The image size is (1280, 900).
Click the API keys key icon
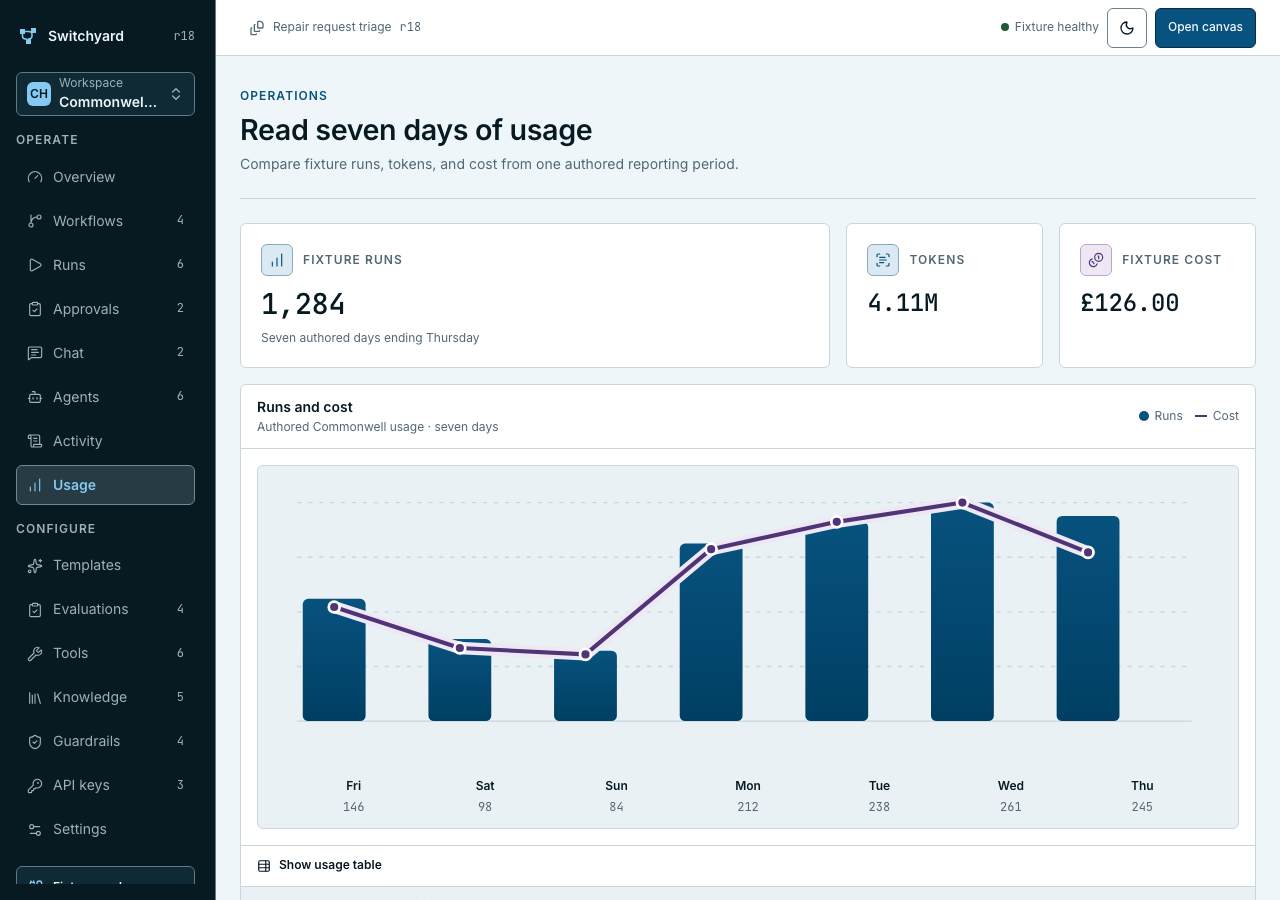35,785
